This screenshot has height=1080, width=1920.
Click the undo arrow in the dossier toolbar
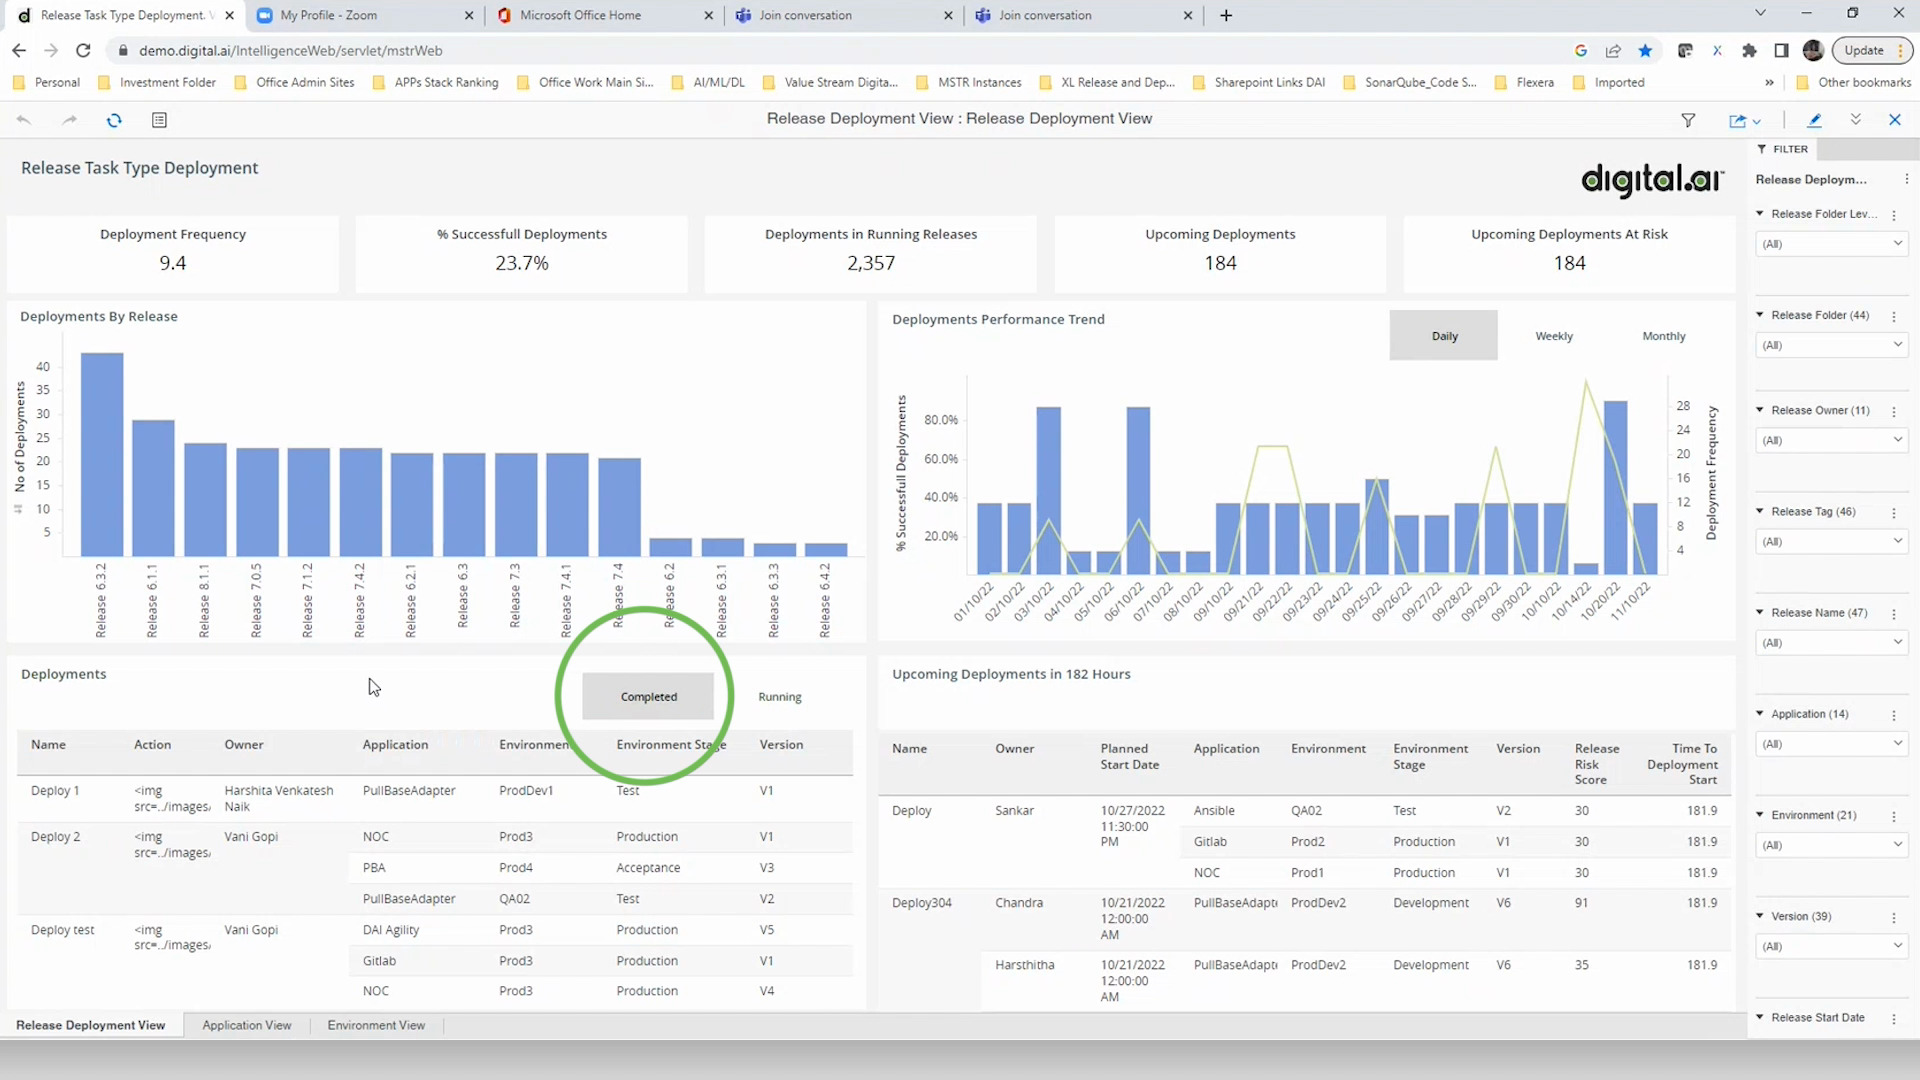point(24,120)
